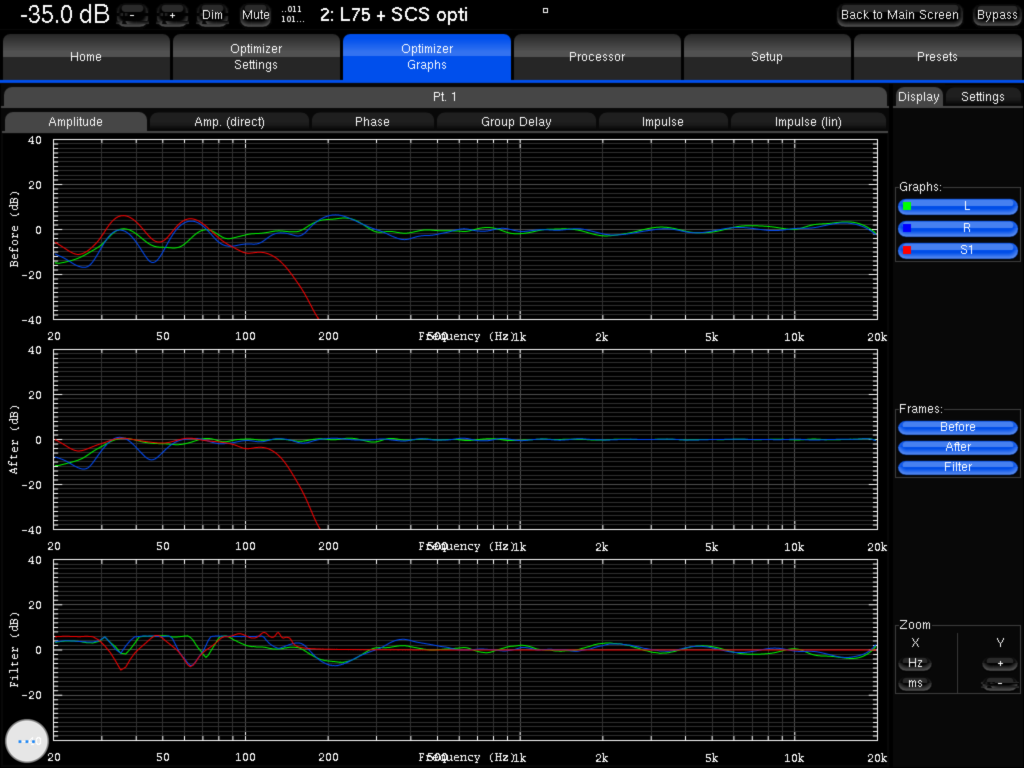The width and height of the screenshot is (1024, 768).
Task: Switch to the Processor tab
Action: click(x=597, y=57)
